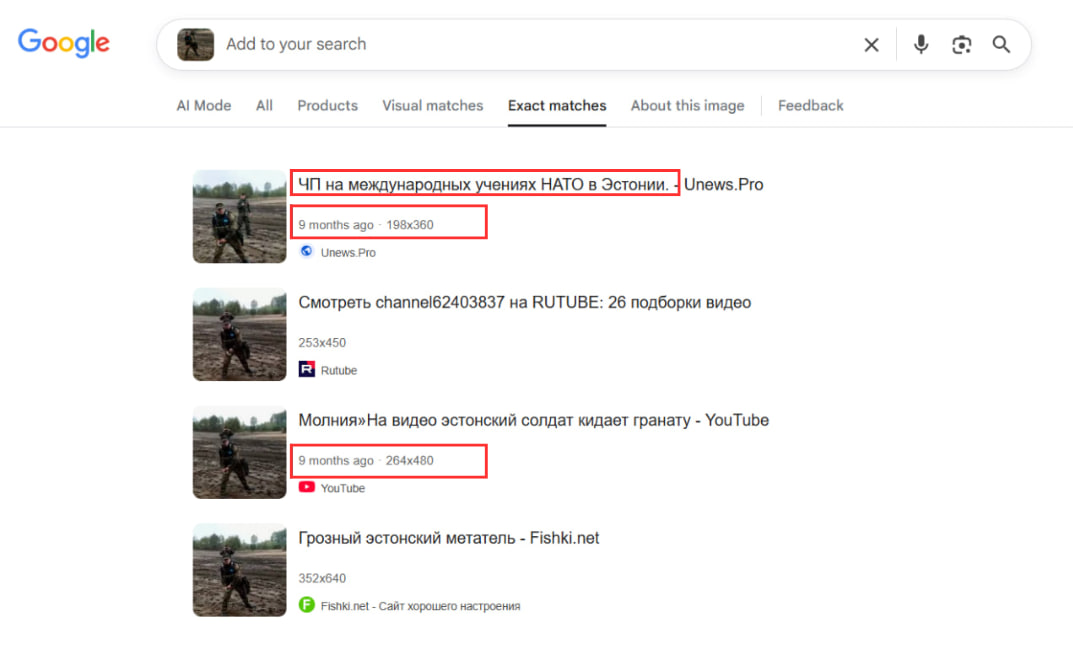The image size is (1073, 655).
Task: Select the Exact matches tab
Action: tap(557, 105)
